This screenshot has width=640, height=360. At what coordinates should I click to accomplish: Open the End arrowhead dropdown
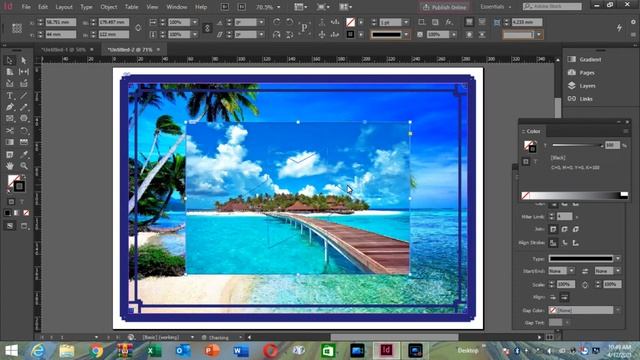point(618,271)
